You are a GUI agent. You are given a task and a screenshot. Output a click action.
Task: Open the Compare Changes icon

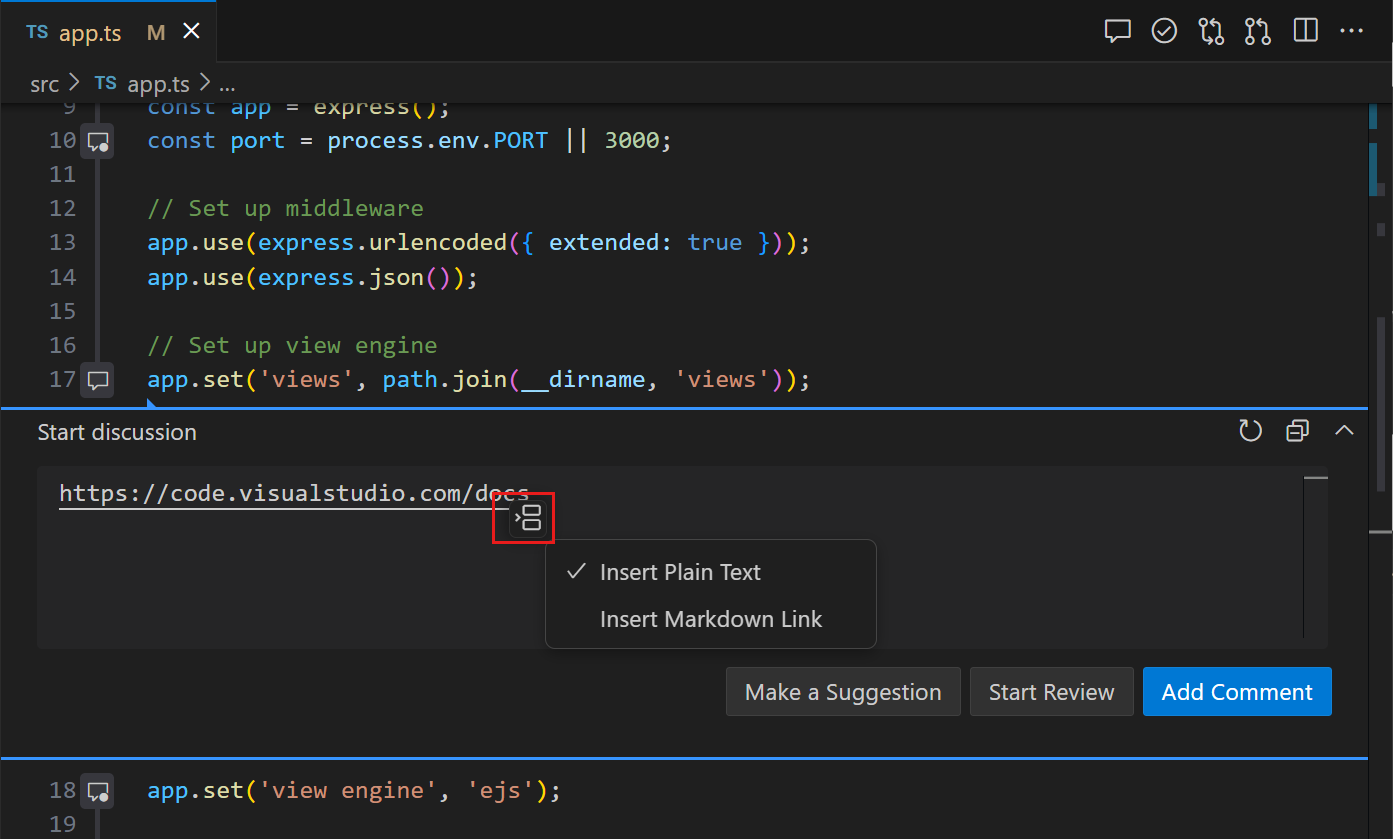coord(1211,31)
